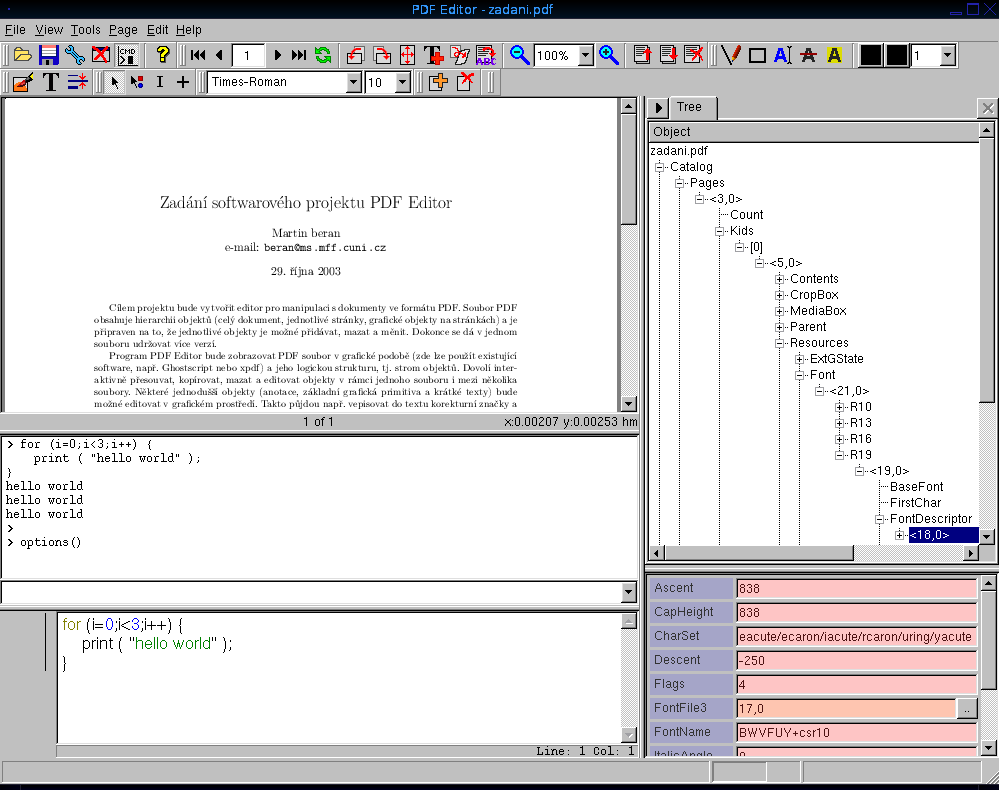Open the Page menu
Image resolution: width=999 pixels, height=790 pixels.
123,30
